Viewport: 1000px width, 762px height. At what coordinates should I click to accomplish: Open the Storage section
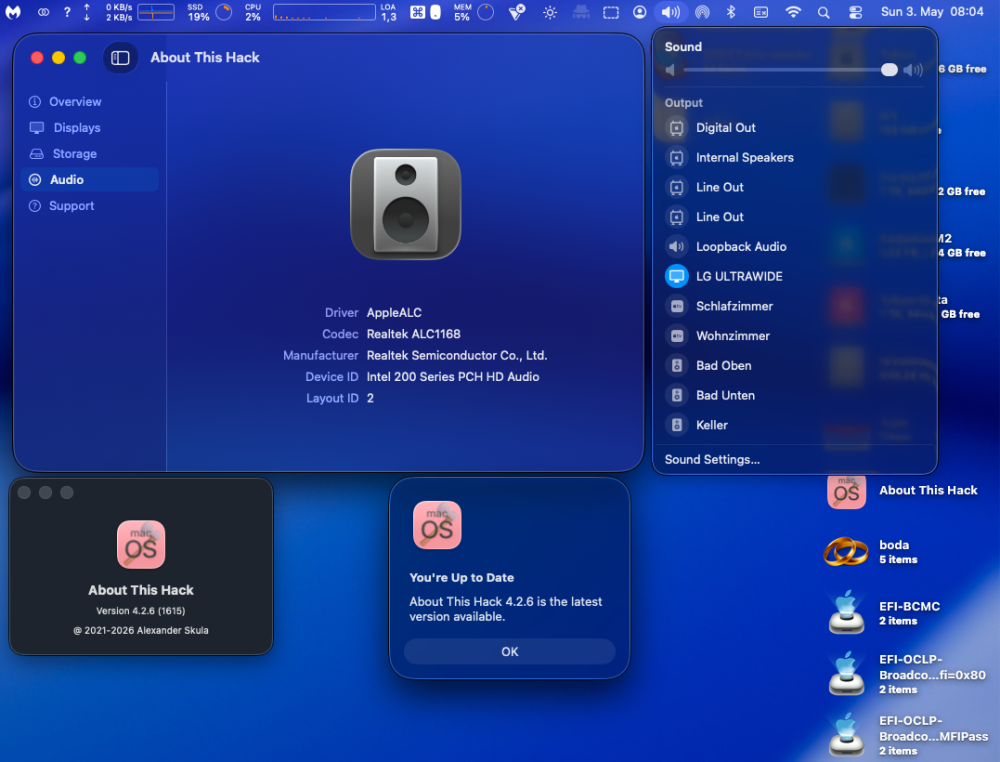tap(89, 154)
